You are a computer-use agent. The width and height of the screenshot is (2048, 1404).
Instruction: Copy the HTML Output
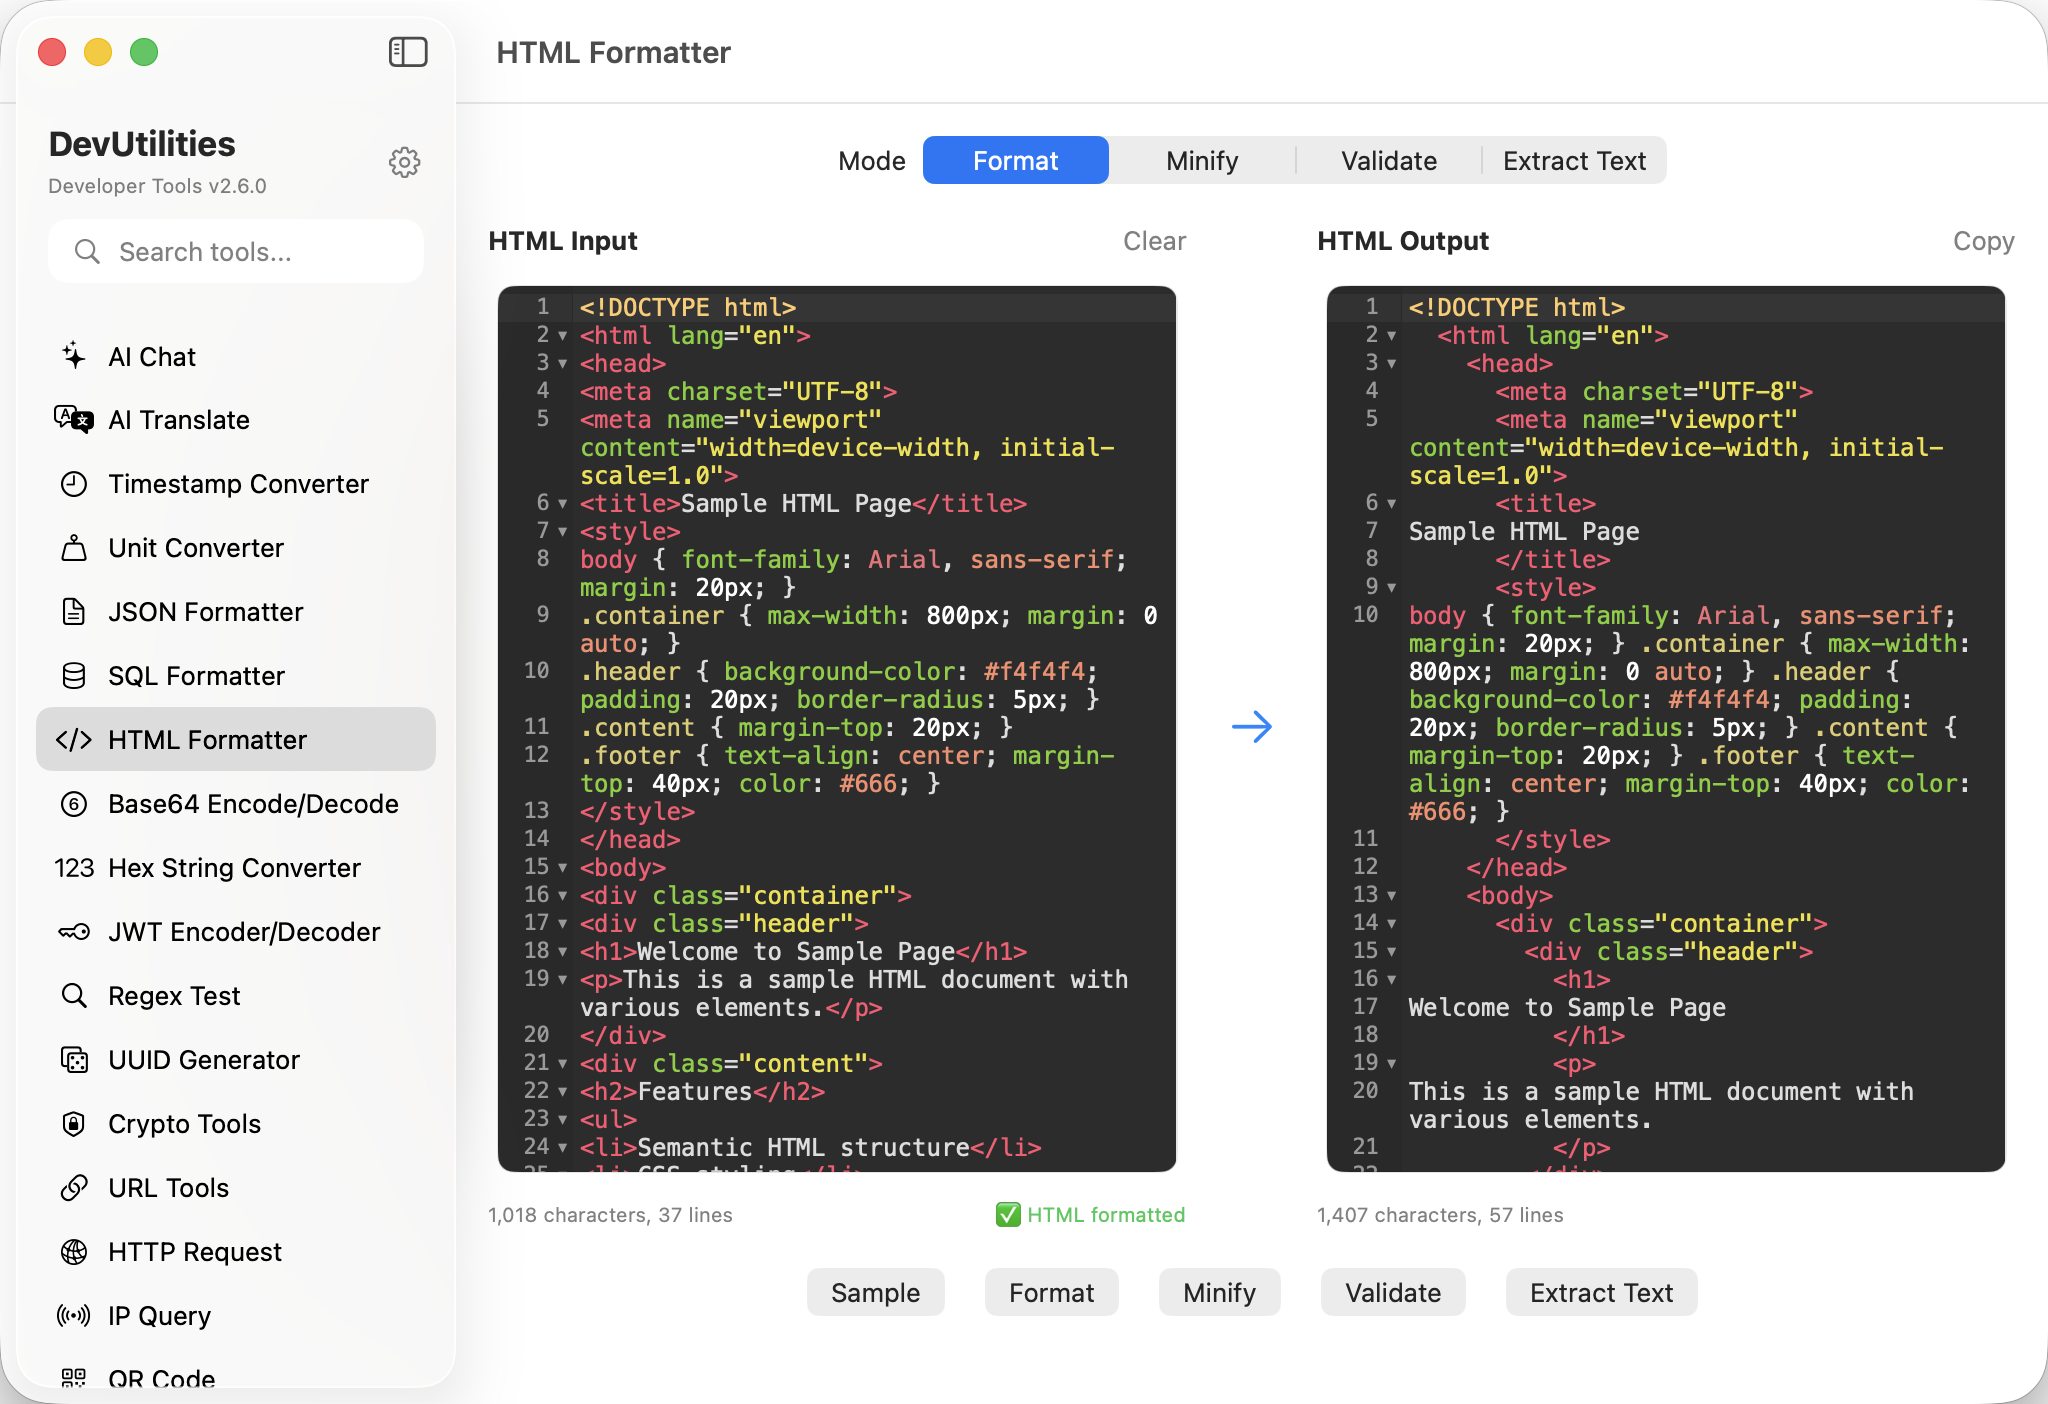(x=1982, y=241)
